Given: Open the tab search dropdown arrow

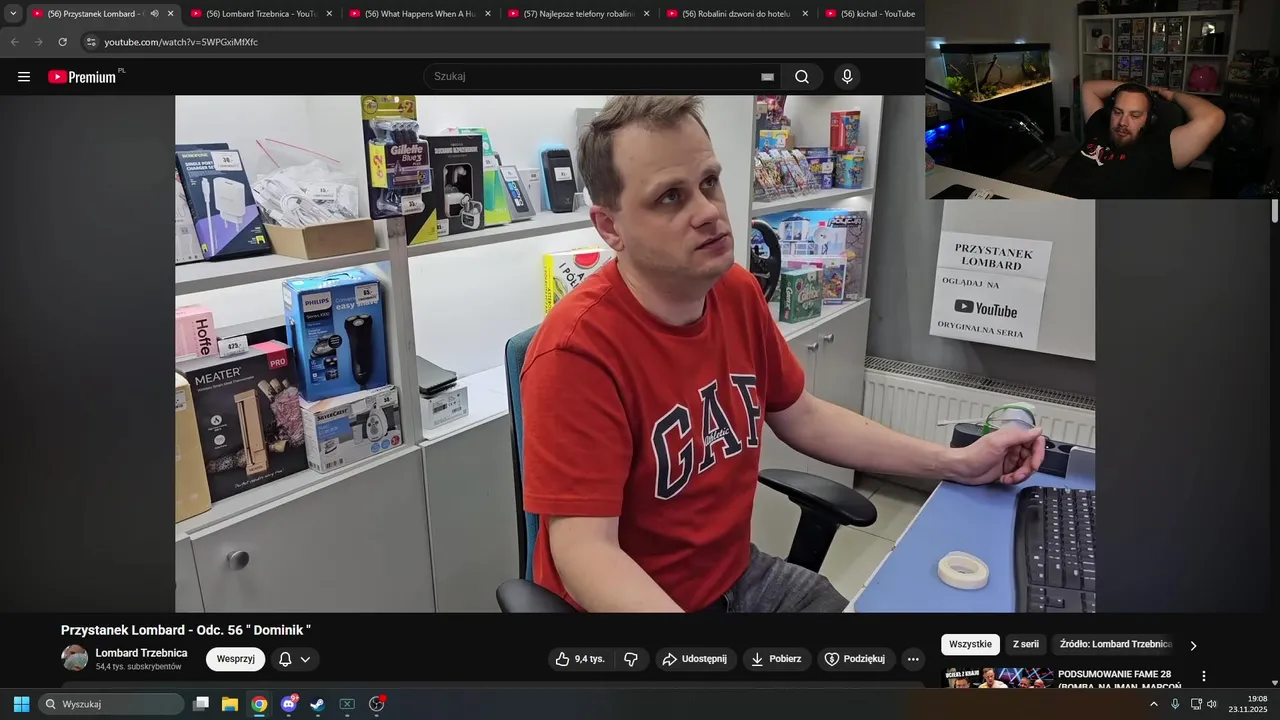Looking at the screenshot, I should click(x=13, y=14).
